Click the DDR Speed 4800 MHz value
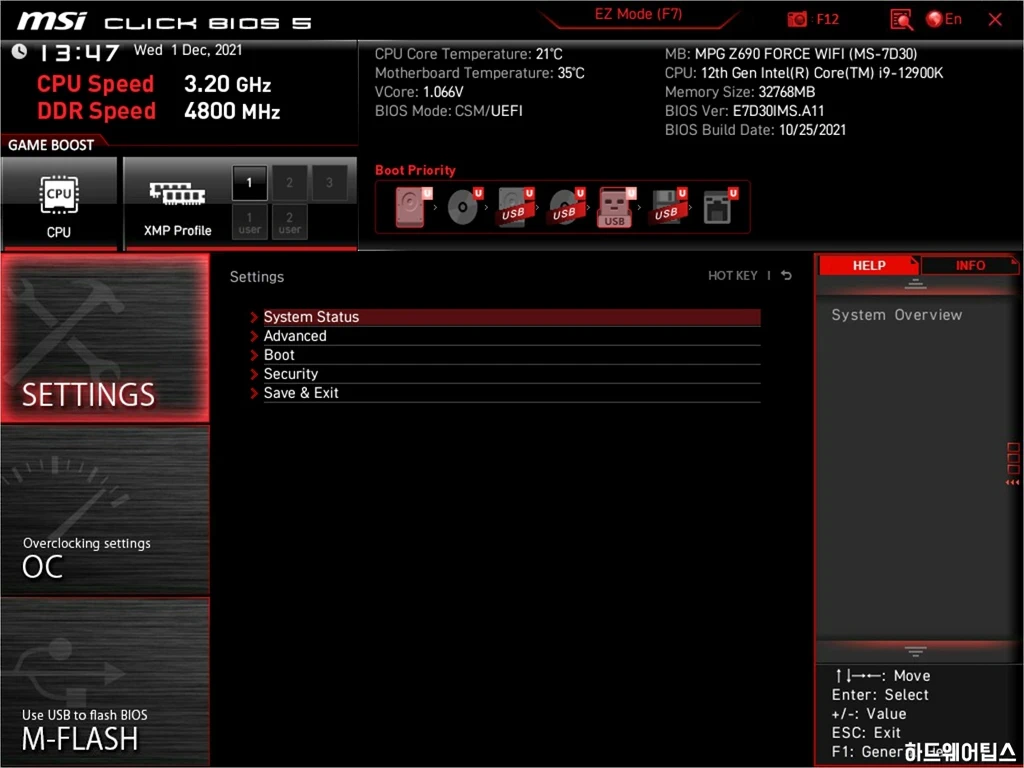Screen dimensions: 1024x768 [232, 111]
